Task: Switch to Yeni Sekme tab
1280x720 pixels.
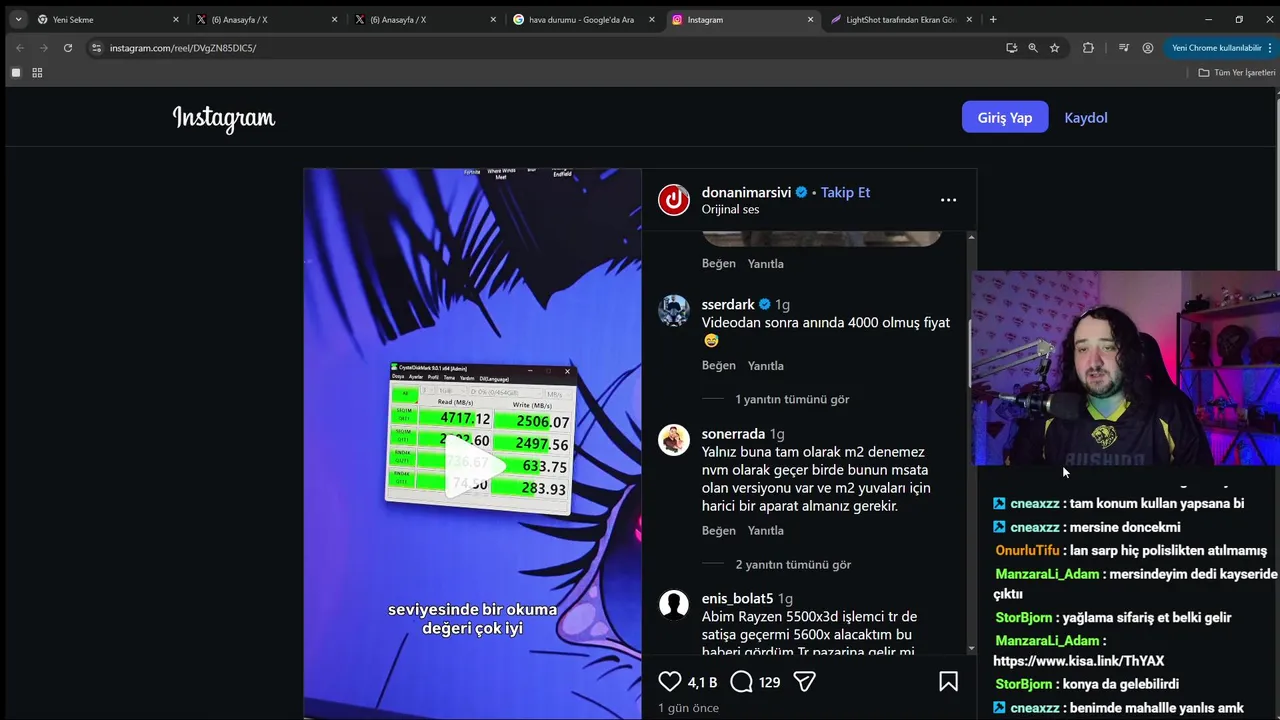Action: [108, 19]
